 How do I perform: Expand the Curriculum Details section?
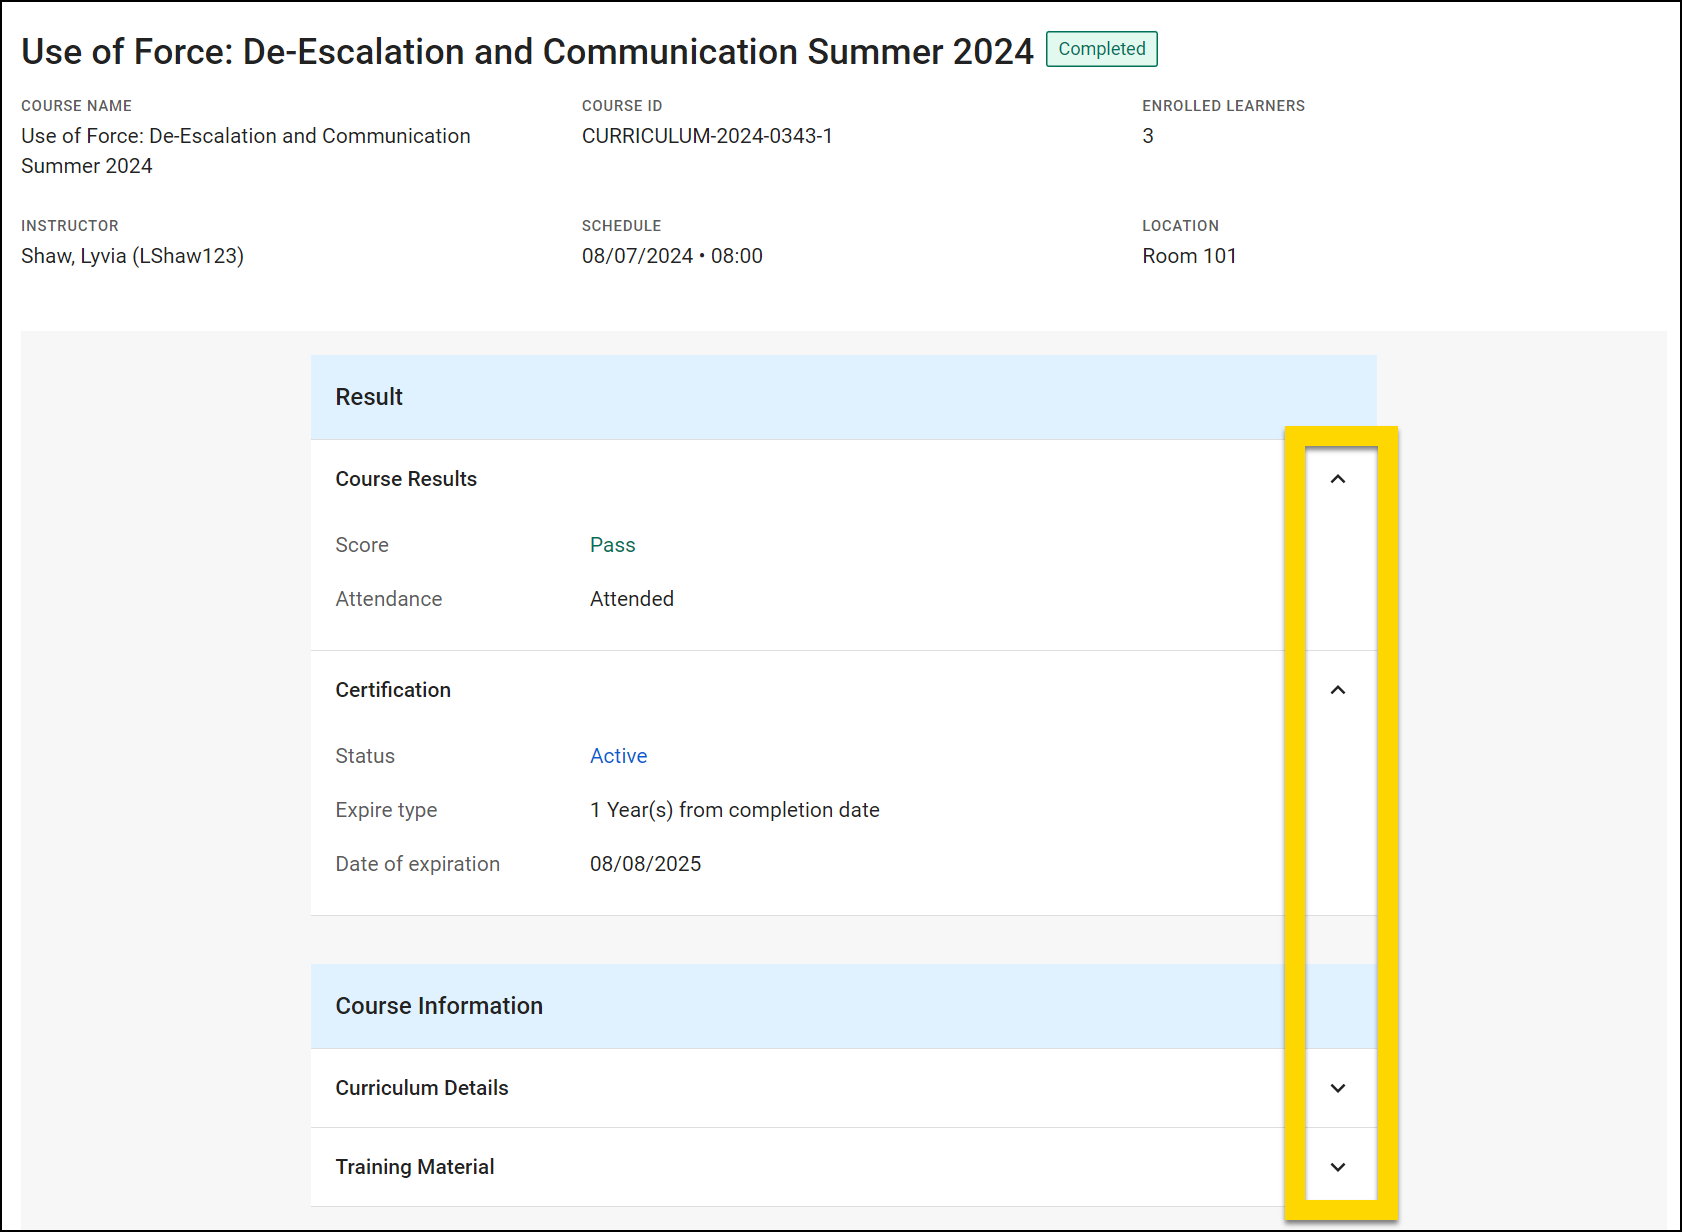point(1339,1089)
